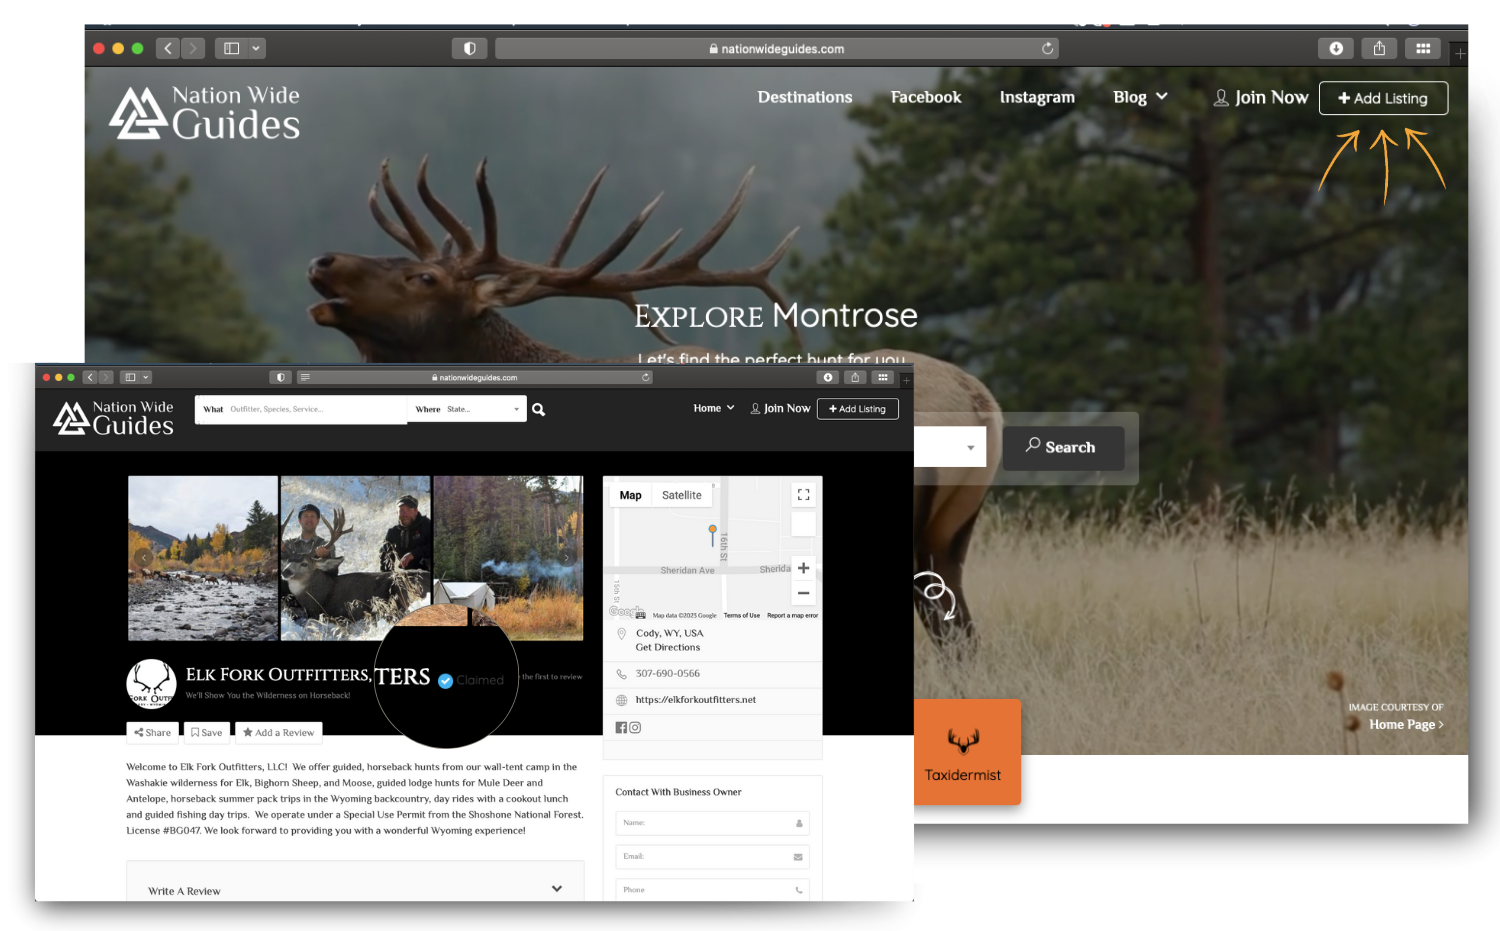Image resolution: width=1500 pixels, height=931 pixels.
Task: Open new tab plus in rear Safari window
Action: point(1460,54)
